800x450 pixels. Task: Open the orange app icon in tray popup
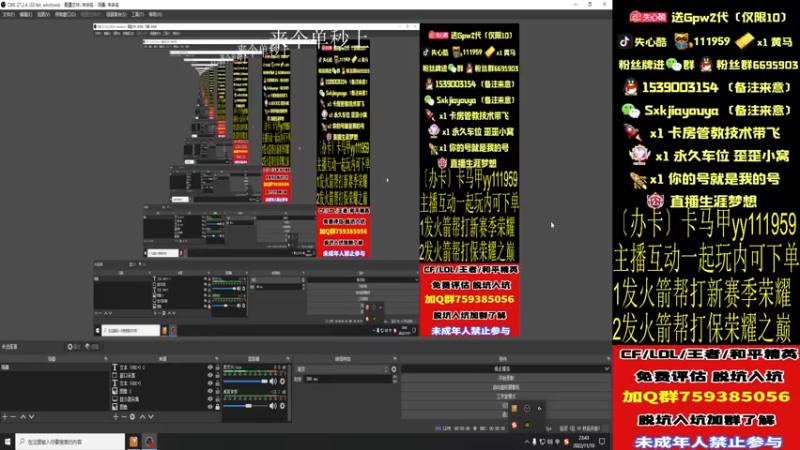(x=514, y=409)
